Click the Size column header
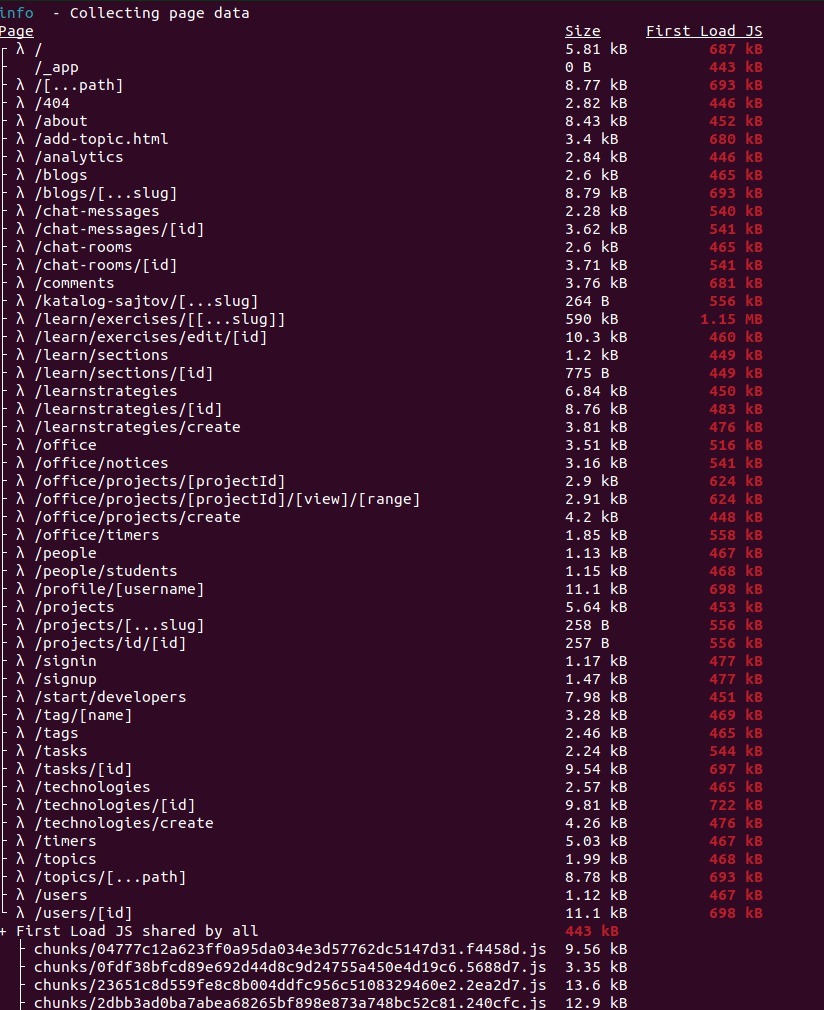The width and height of the screenshot is (824, 1010). point(582,31)
